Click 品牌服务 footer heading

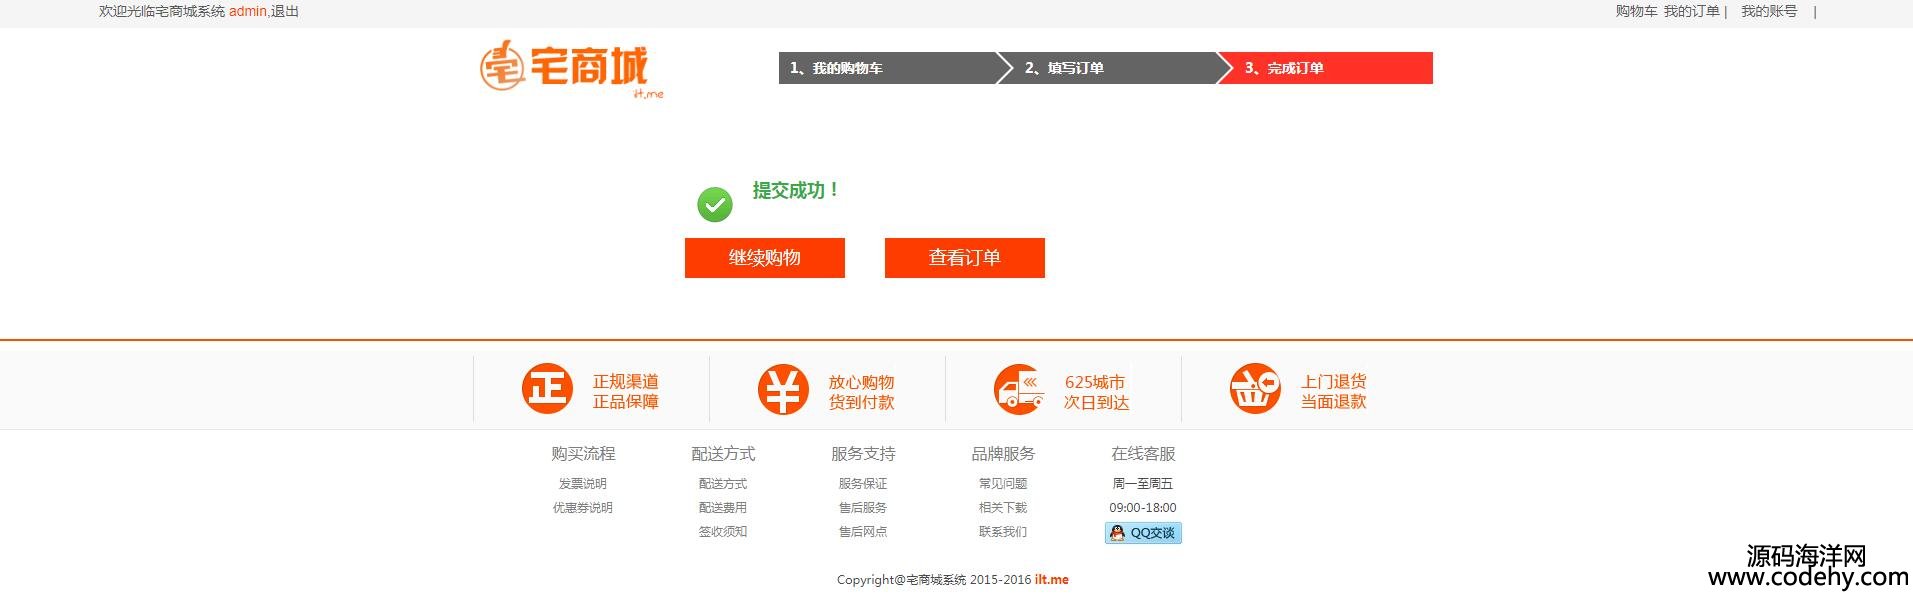[x=1003, y=454]
